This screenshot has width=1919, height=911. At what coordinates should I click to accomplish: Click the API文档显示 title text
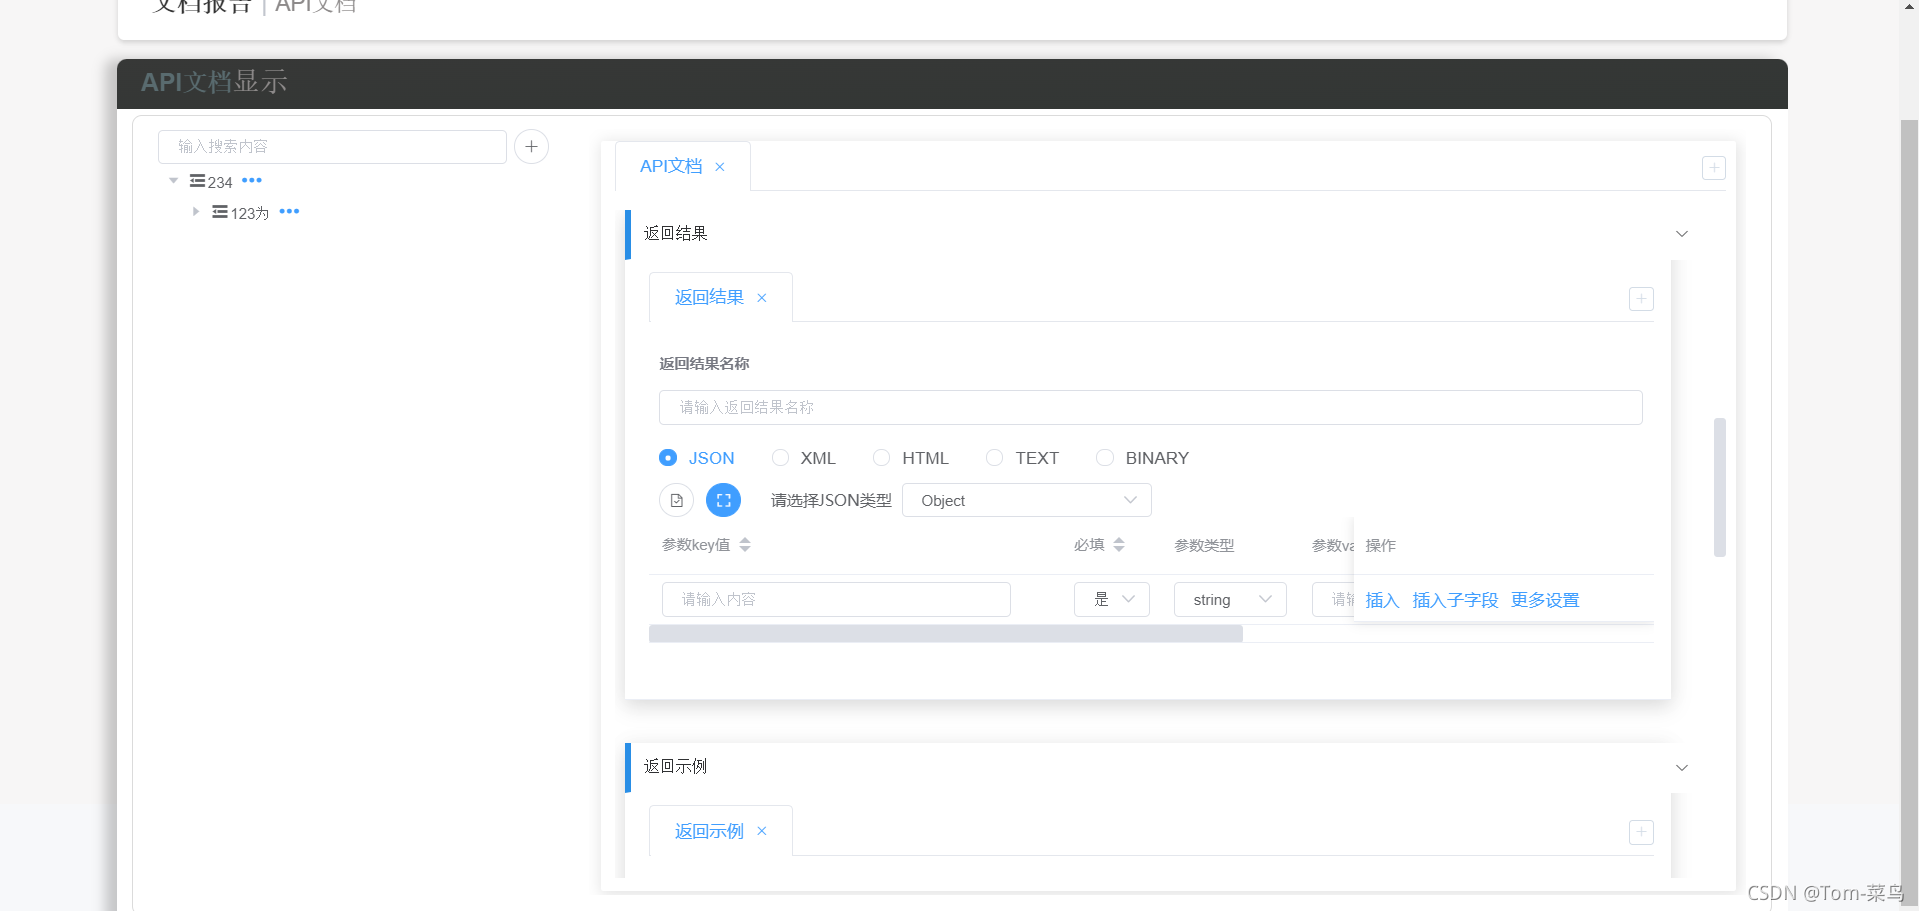coord(214,82)
